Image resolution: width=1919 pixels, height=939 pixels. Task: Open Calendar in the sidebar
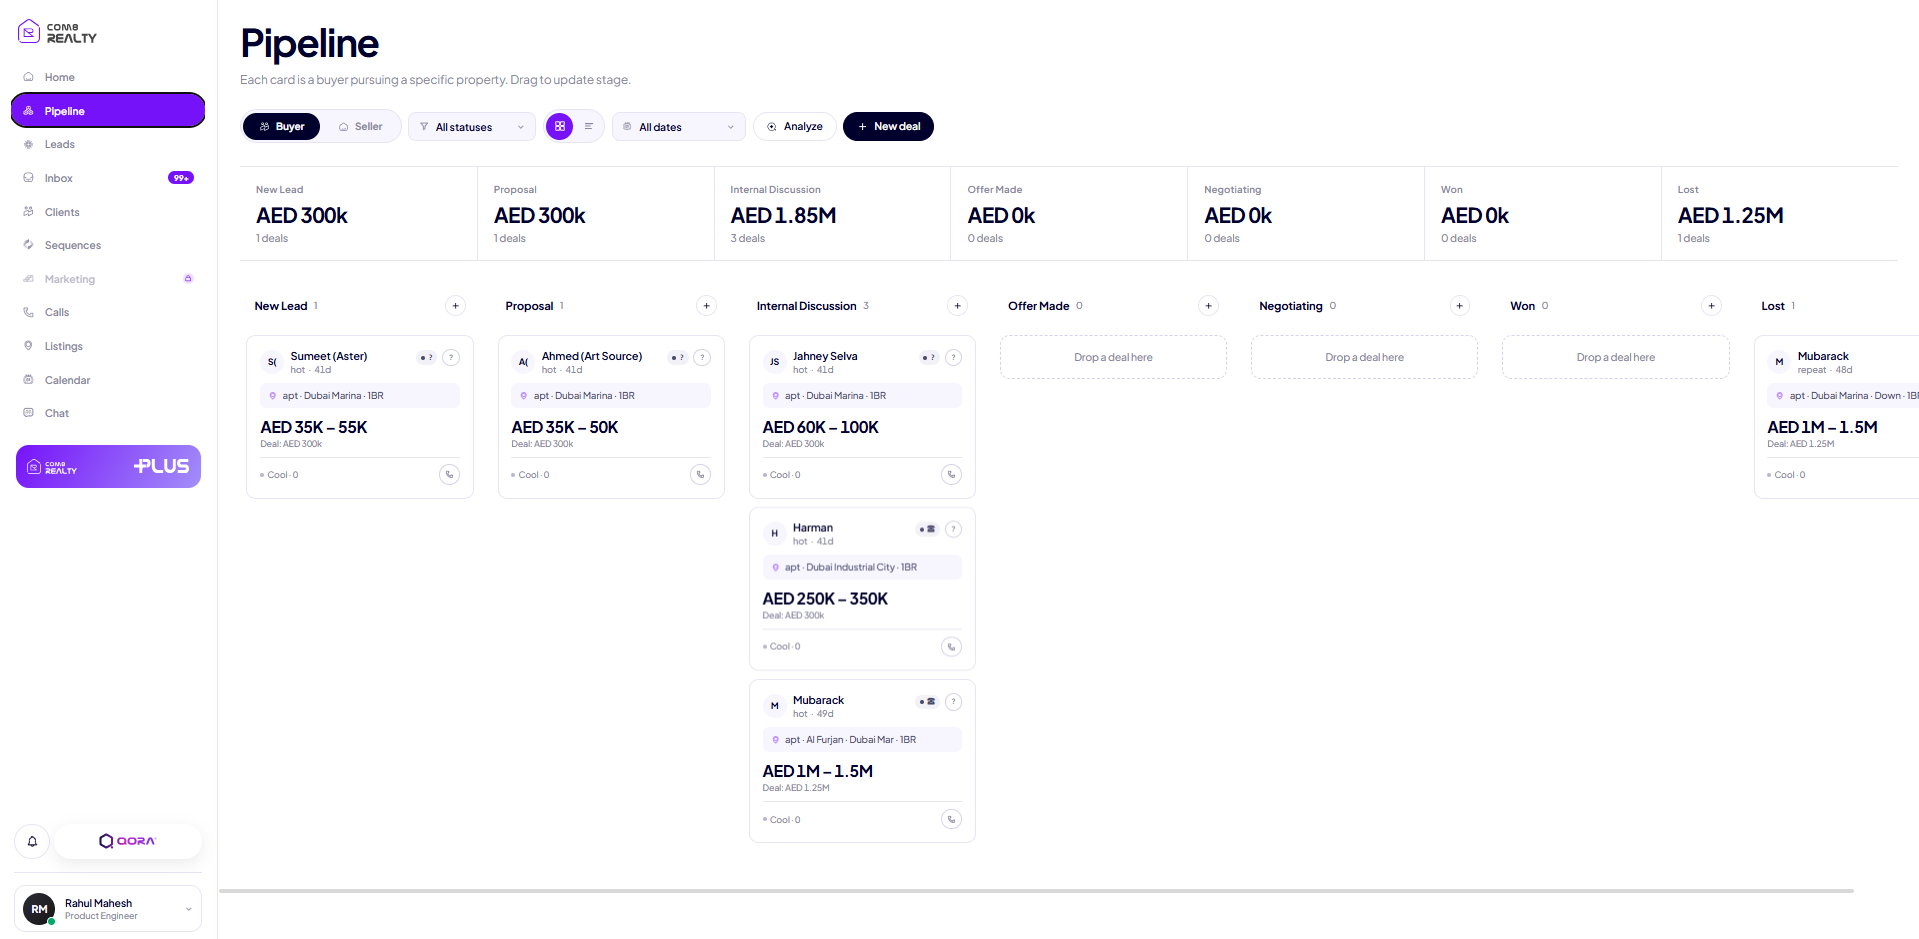coord(108,380)
